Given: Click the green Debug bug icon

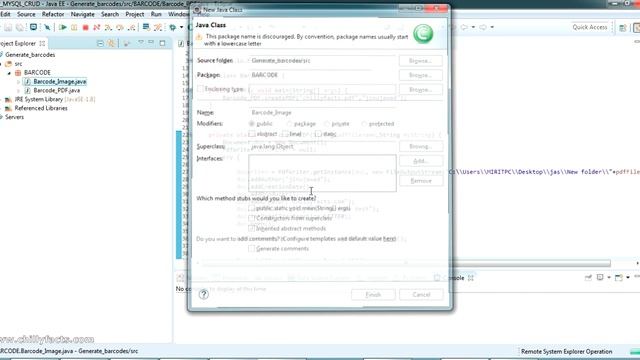Looking at the screenshot, I should [x=173, y=27].
